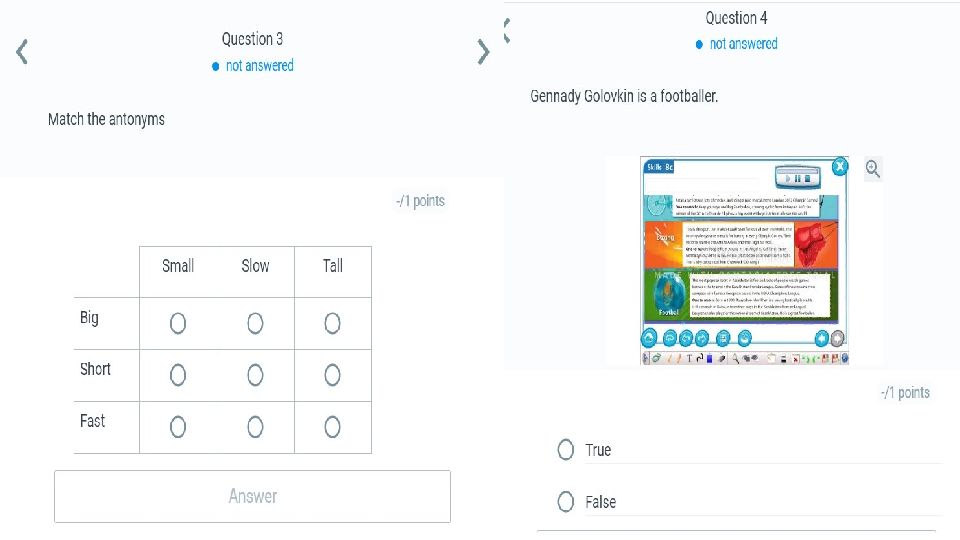Match Fast with Tall radio button

(332, 427)
